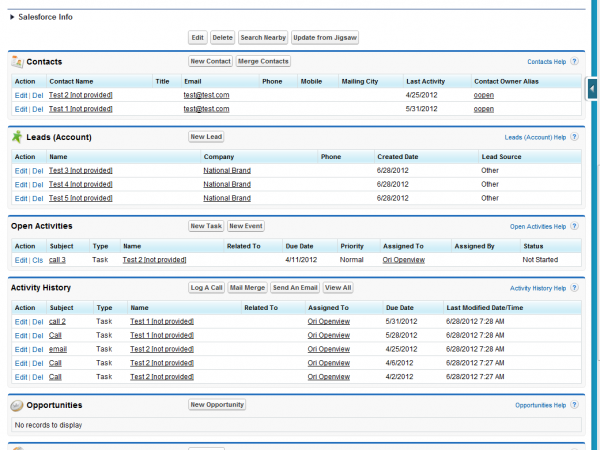600x450 pixels.
Task: Open Leads (Account) Help link
Action: (x=535, y=137)
